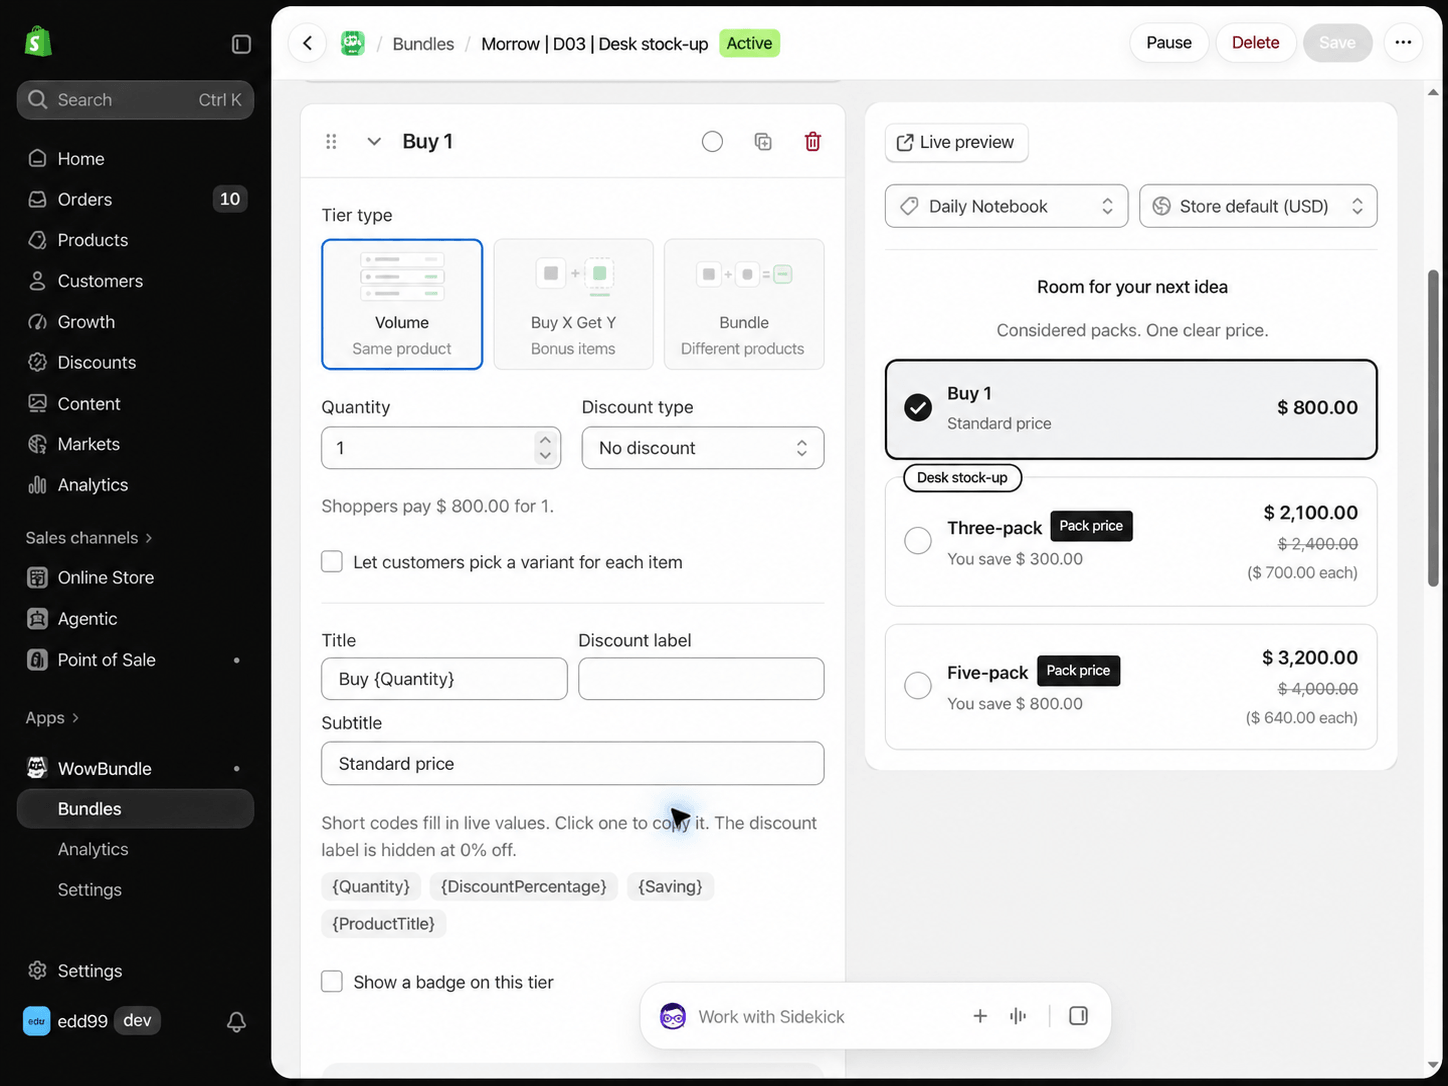Copy the {Saving} short code
Screen dimensions: 1448x1086
(670, 887)
